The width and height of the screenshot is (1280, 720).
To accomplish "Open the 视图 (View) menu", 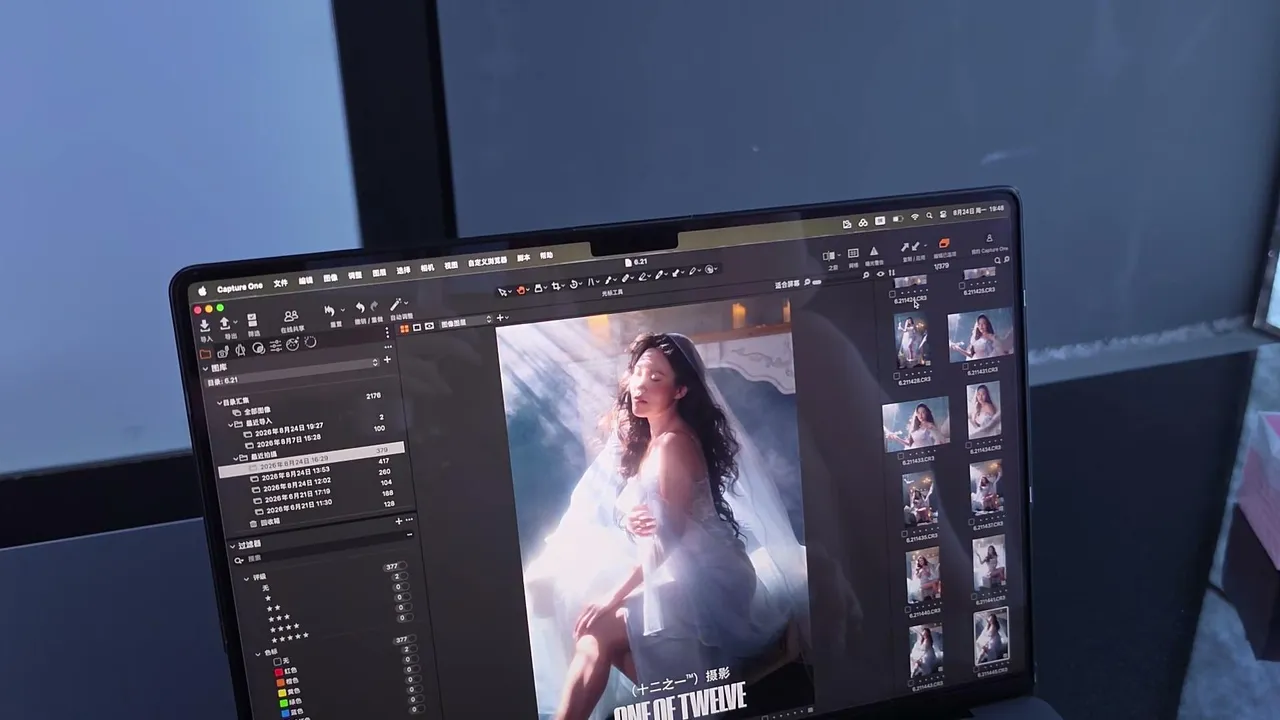I will (x=451, y=265).
